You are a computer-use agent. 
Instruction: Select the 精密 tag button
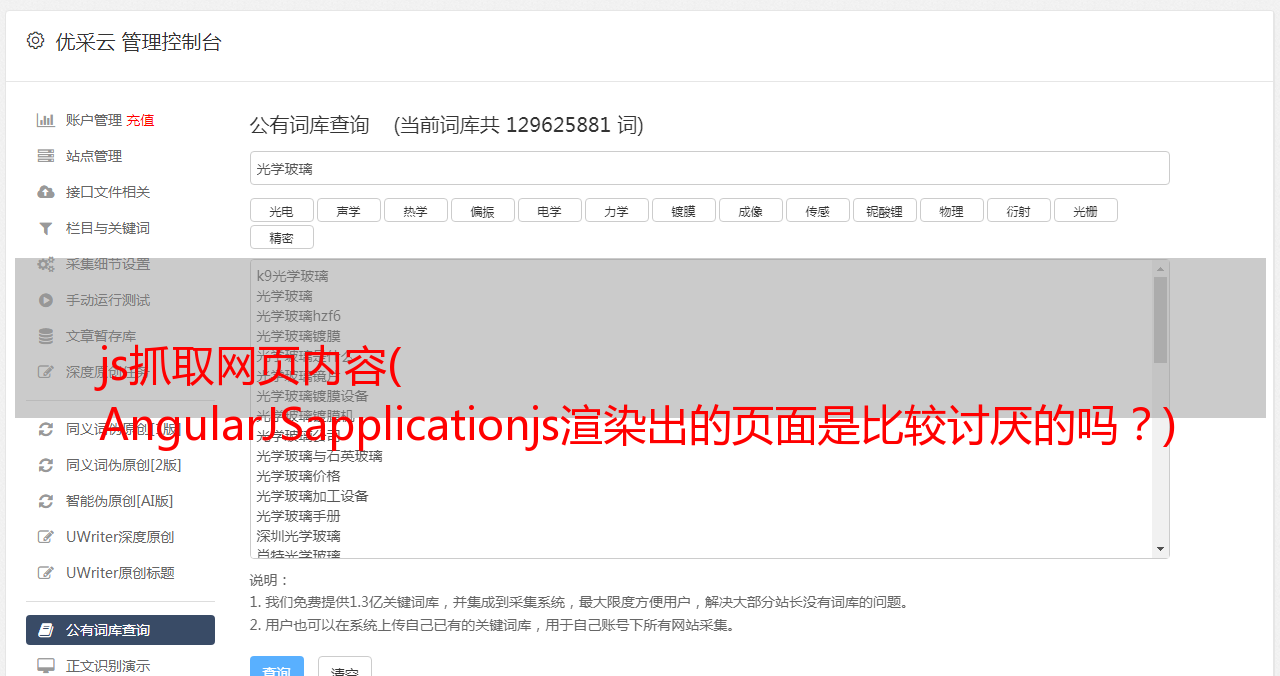[x=281, y=237]
